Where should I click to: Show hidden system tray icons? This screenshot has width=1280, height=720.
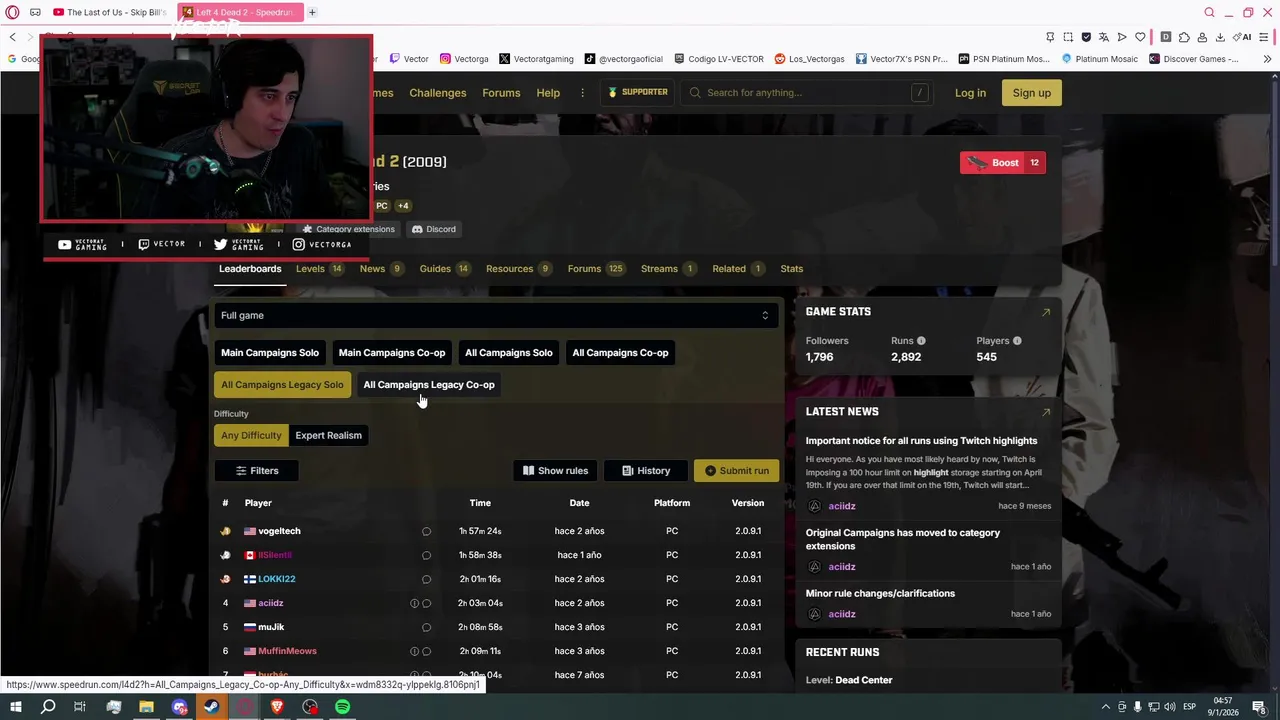tap(1106, 707)
